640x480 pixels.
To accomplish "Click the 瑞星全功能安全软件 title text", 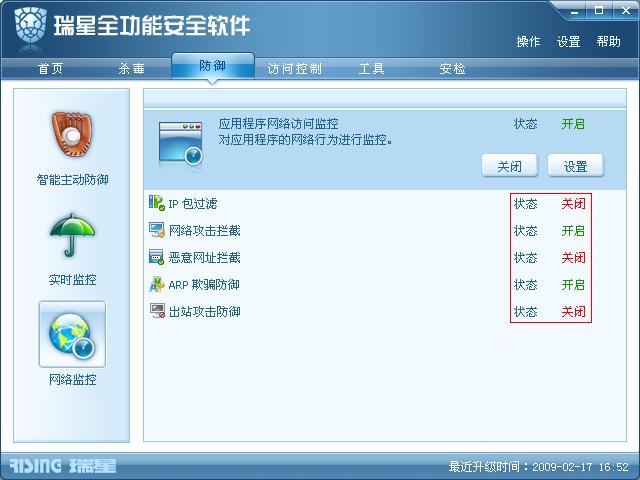I will point(151,26).
